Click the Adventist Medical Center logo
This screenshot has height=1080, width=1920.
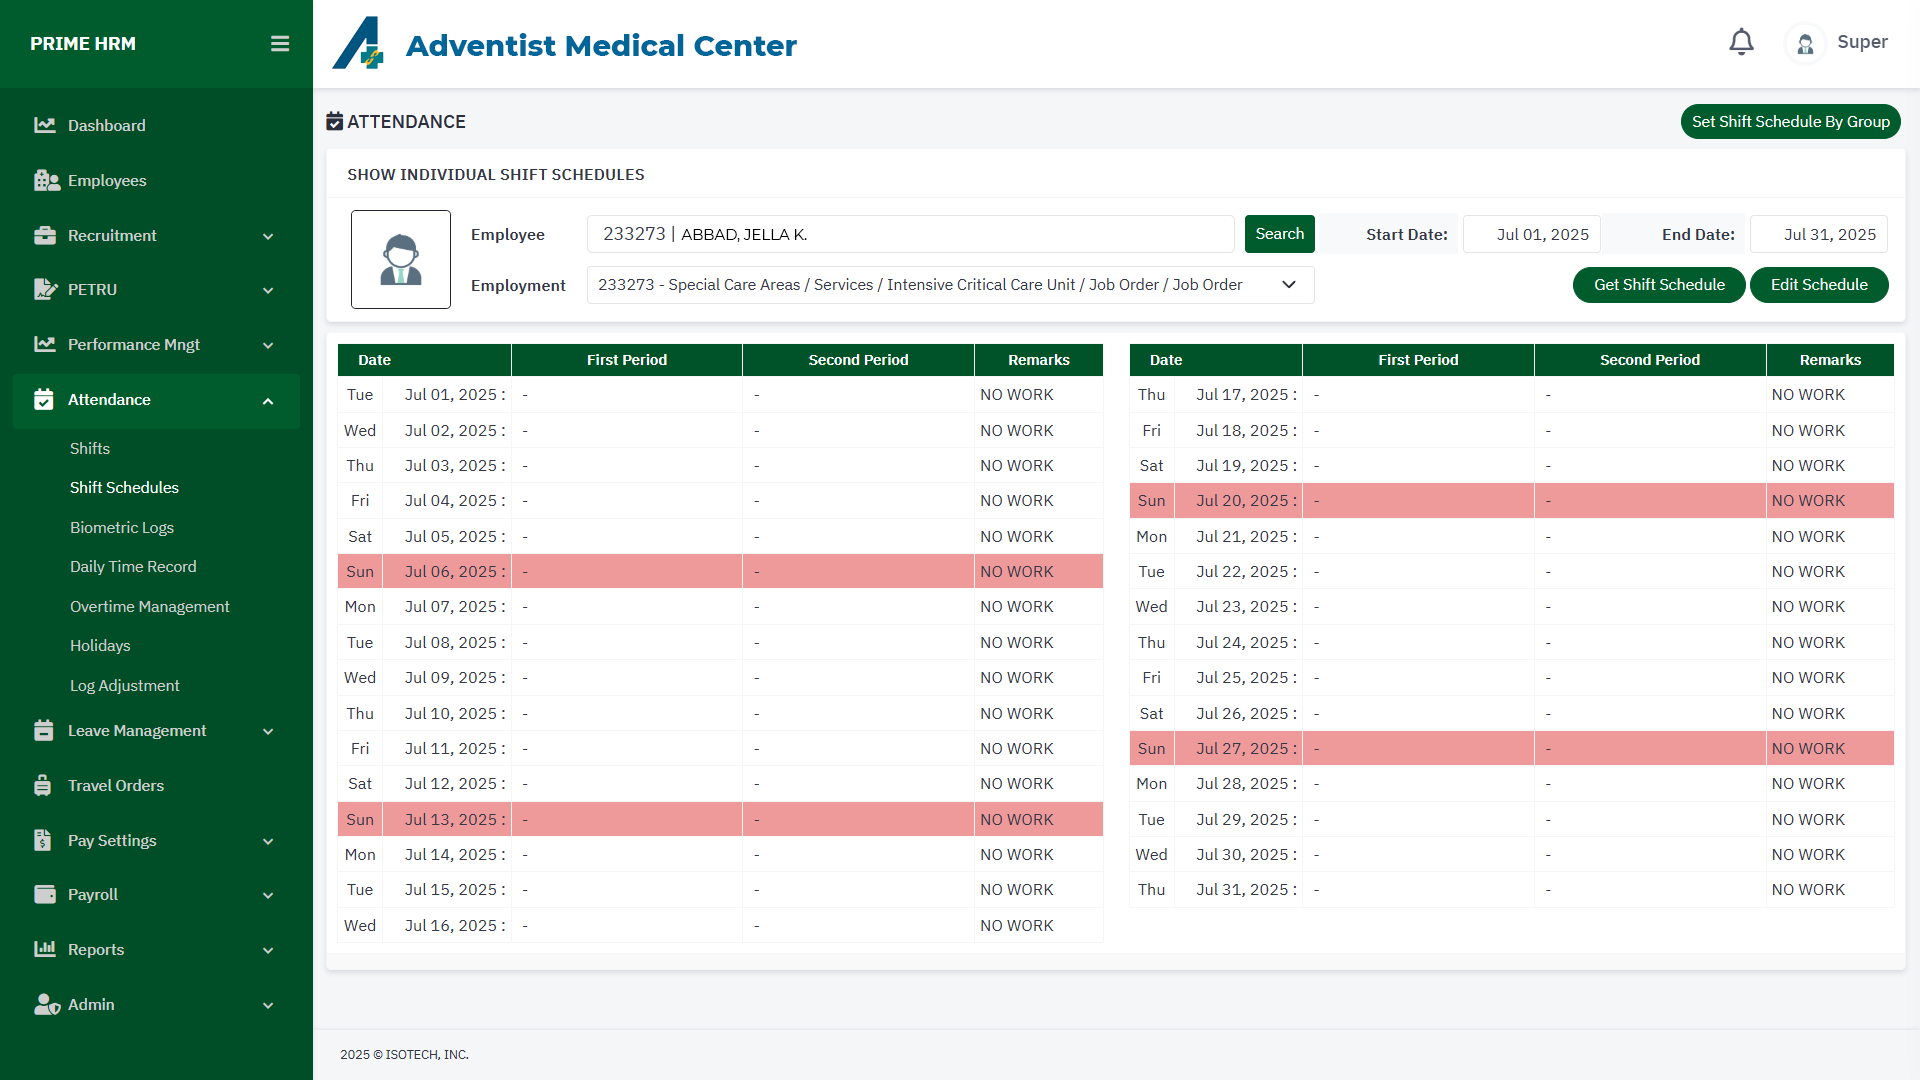(358, 44)
